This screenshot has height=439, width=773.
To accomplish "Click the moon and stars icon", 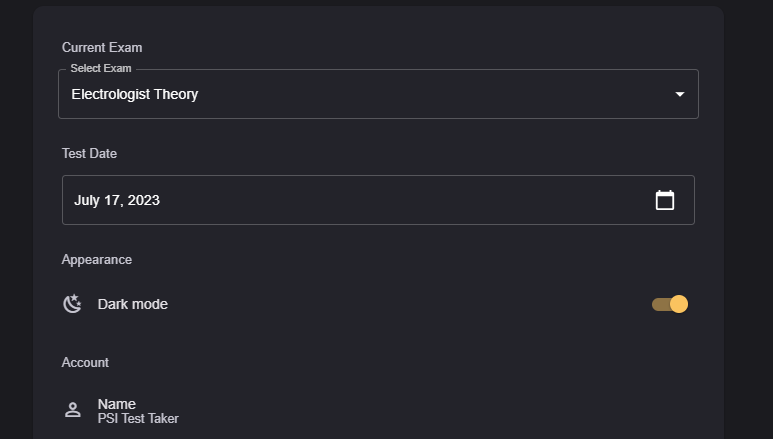I will 72,304.
